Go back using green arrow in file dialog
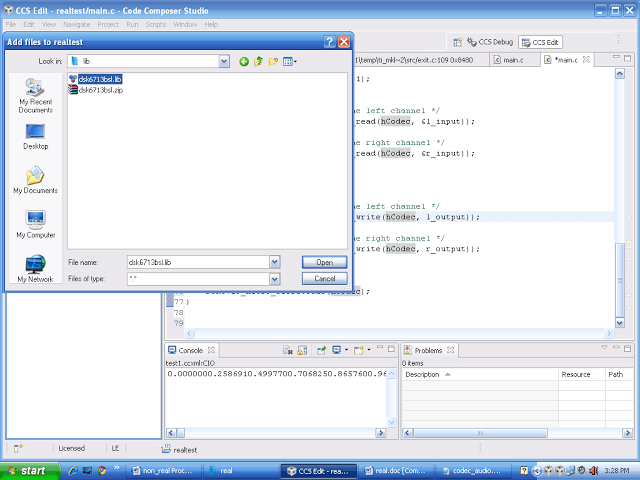 point(244,62)
